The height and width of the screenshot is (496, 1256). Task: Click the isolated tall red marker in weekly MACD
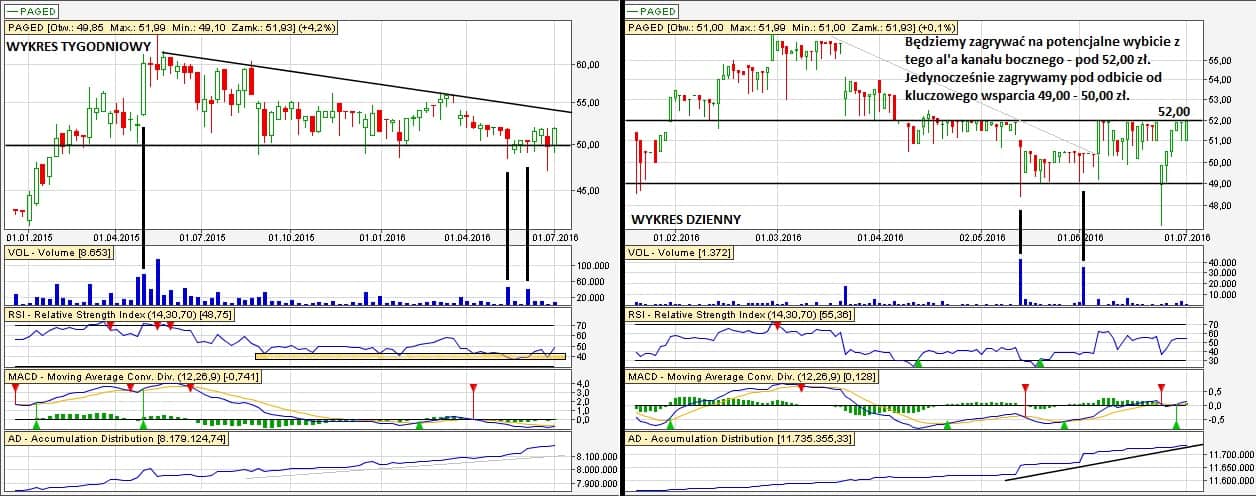point(474,388)
